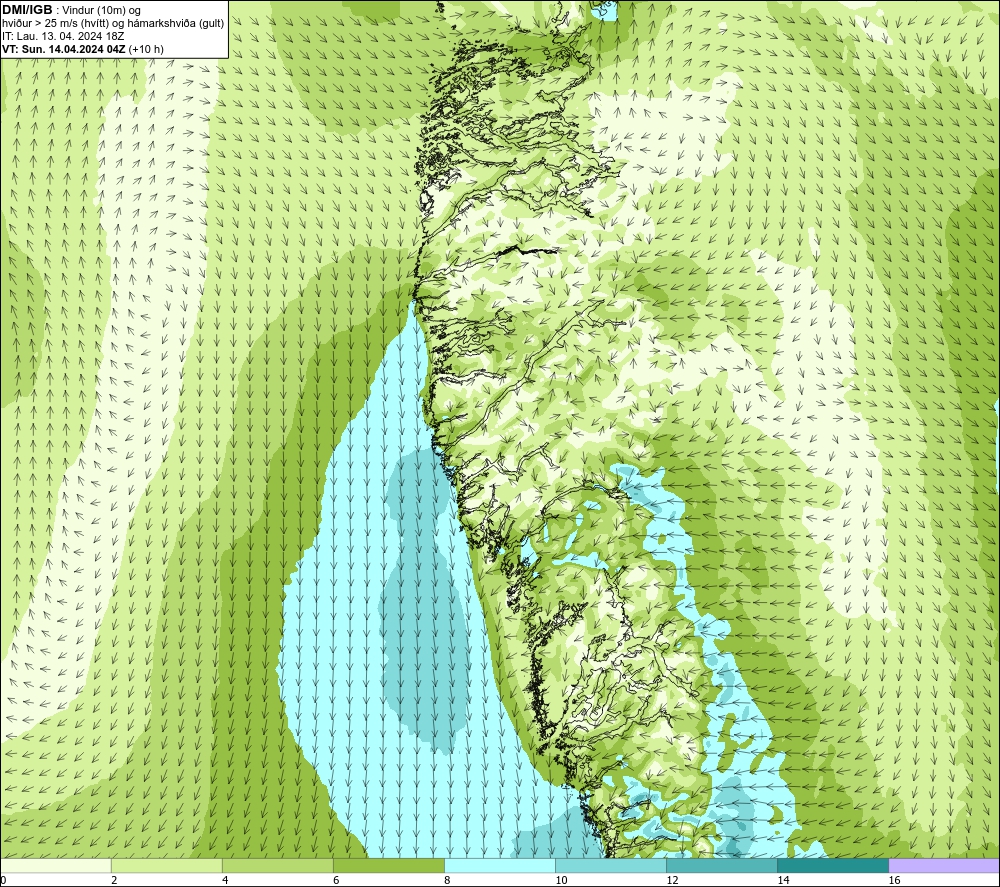
Task: Click the color bar segment between 6 and 8
Action: pos(388,866)
